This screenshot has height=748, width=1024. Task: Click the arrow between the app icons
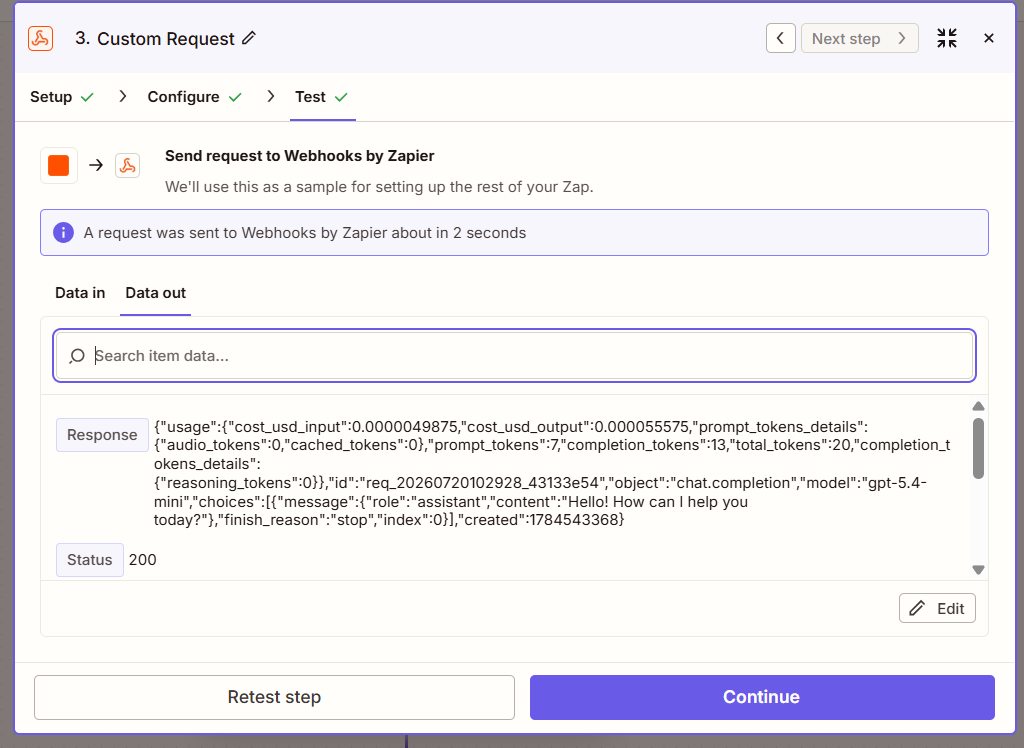pos(96,165)
